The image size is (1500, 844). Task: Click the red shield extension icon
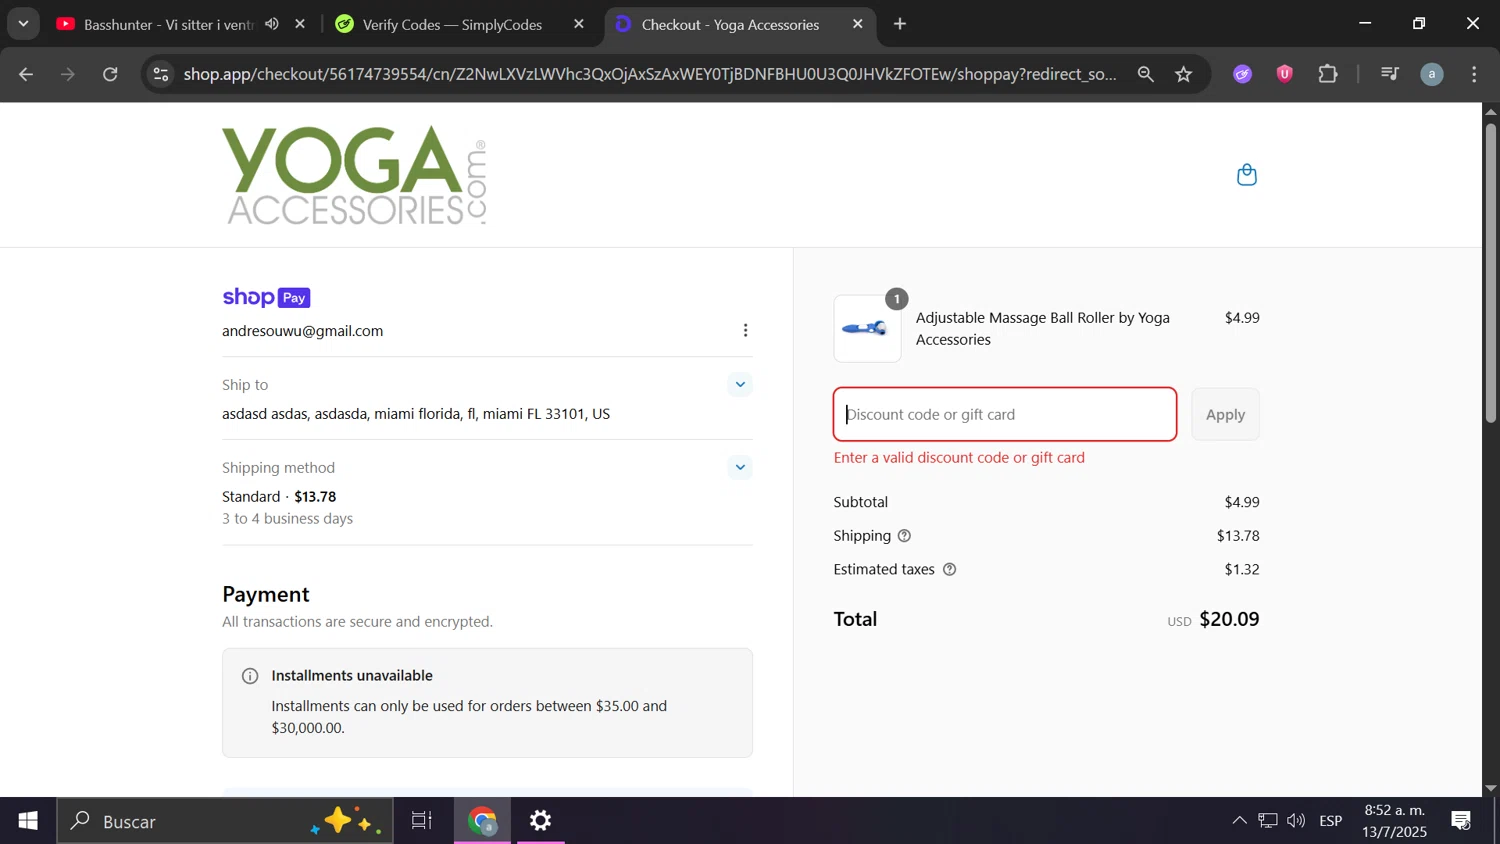pos(1285,74)
